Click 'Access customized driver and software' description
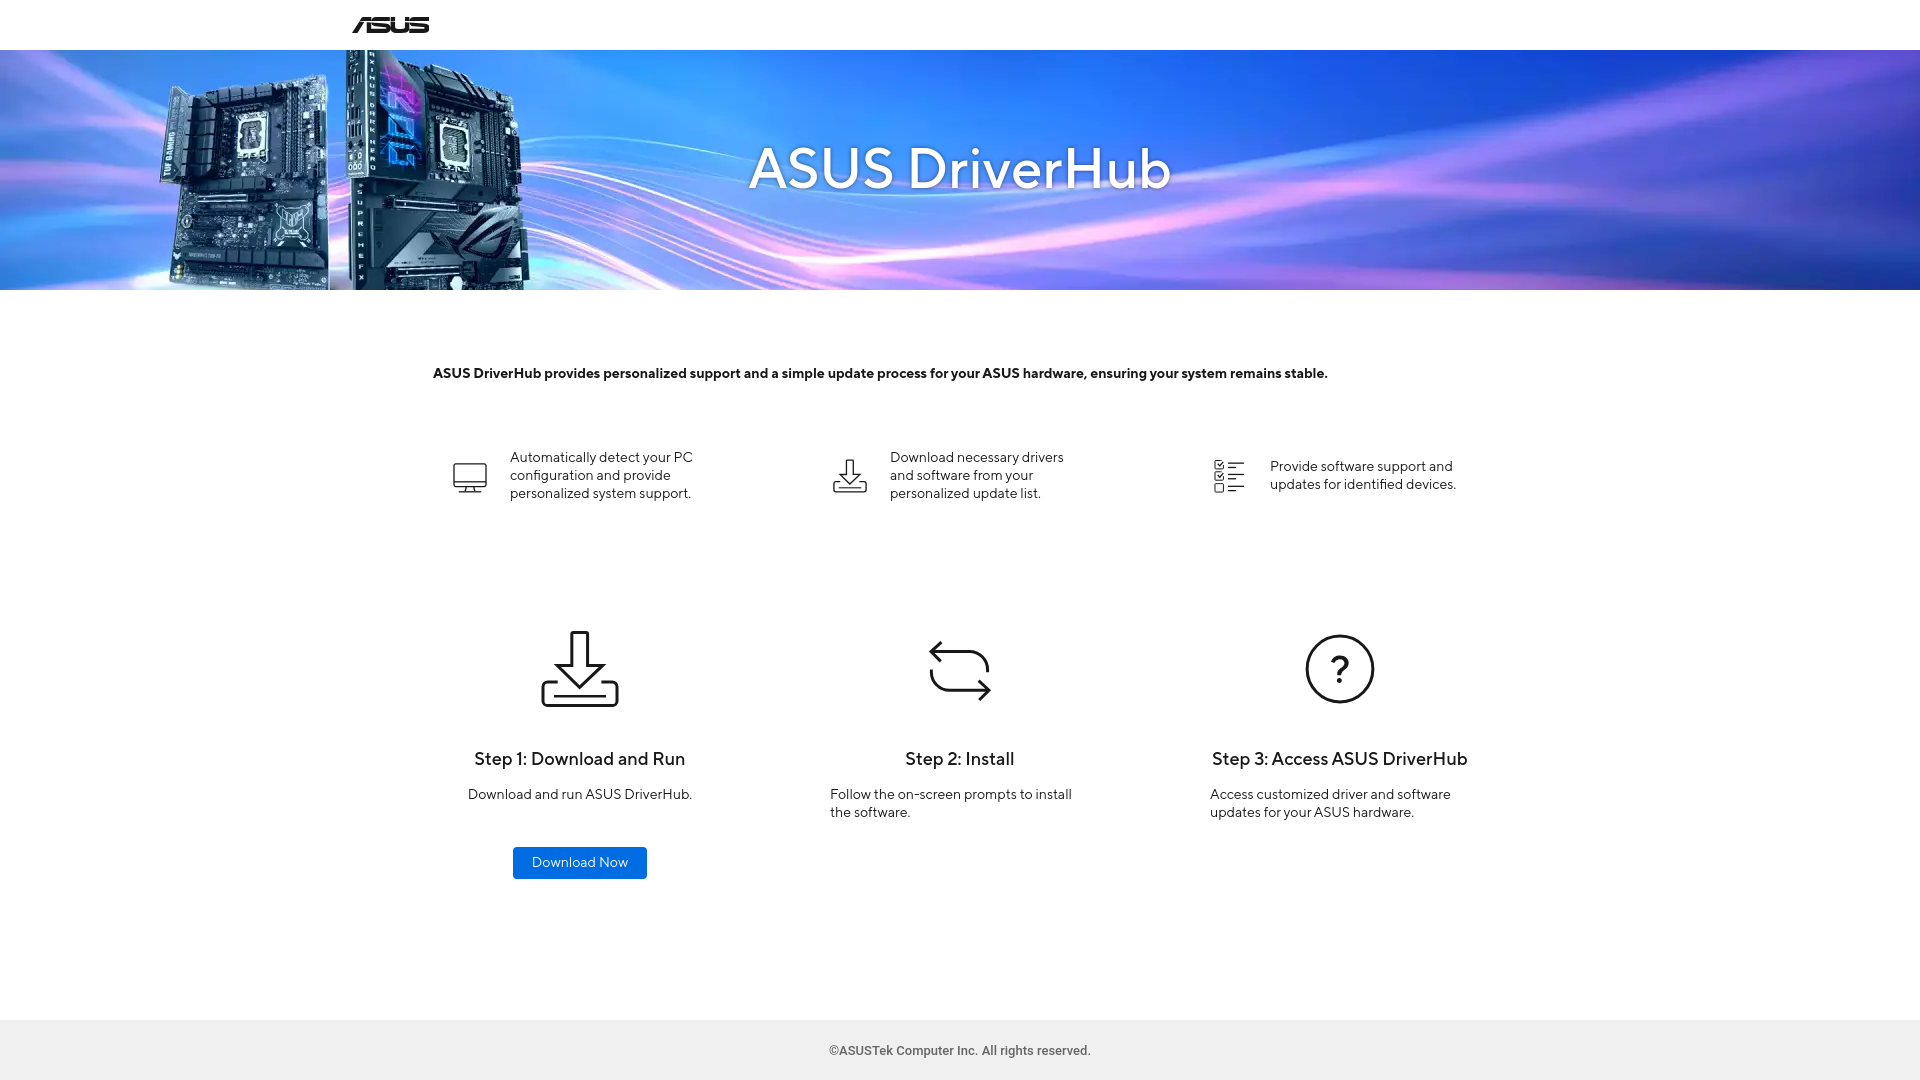 [1330, 803]
